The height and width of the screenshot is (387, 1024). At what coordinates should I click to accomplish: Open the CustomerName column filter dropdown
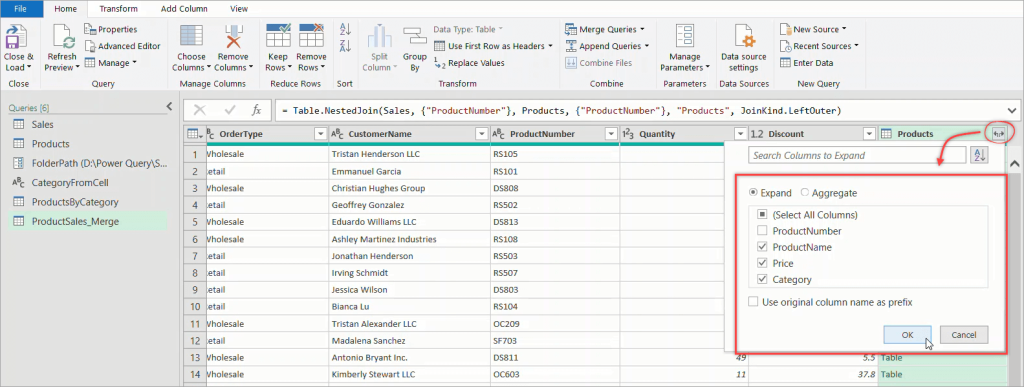click(x=482, y=134)
